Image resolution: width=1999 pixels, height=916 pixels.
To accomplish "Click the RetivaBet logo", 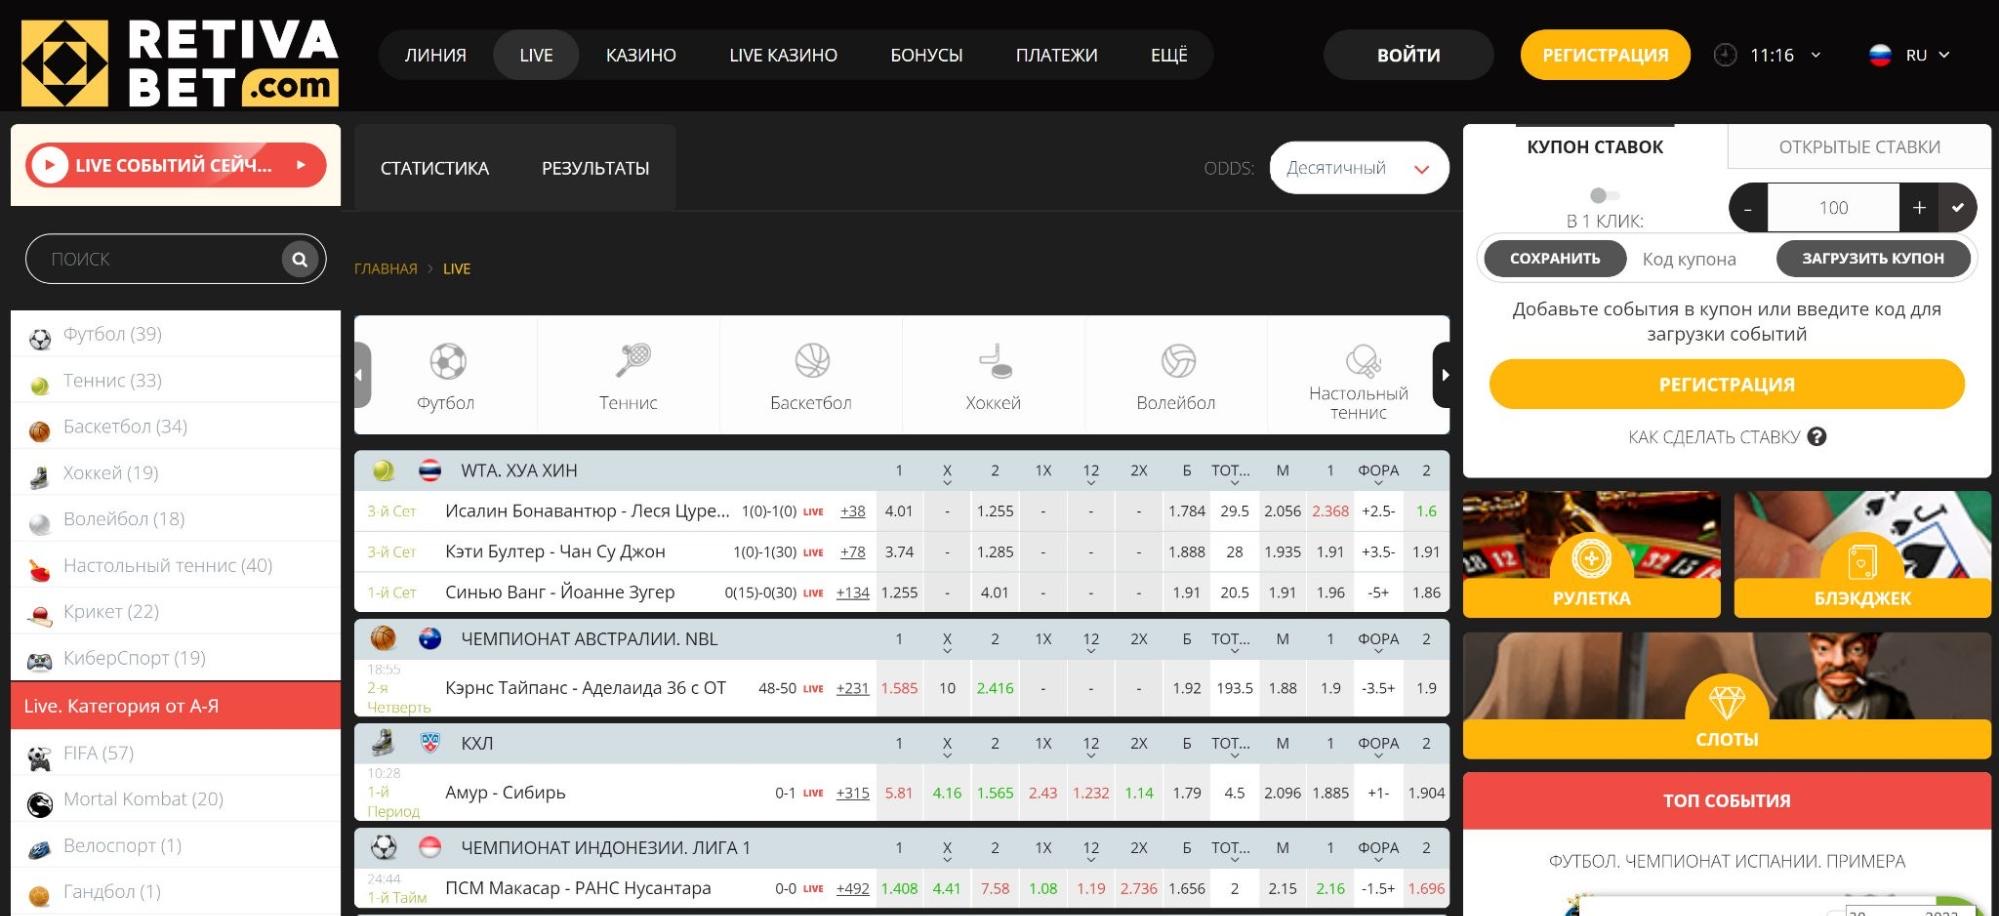I will 180,62.
